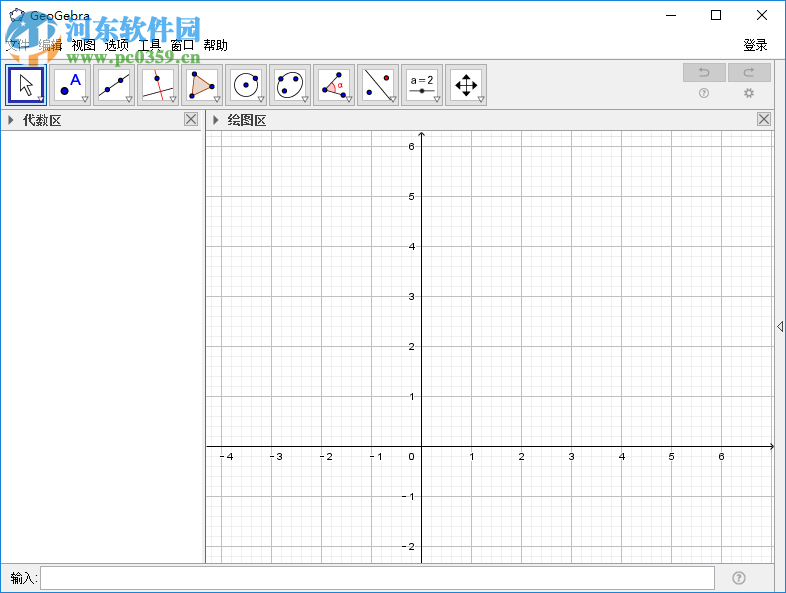Image resolution: width=786 pixels, height=593 pixels.
Task: Select the Point tool
Action: 70,85
